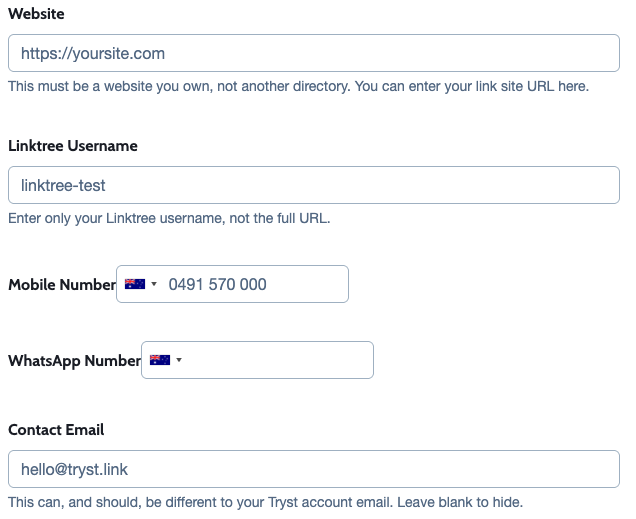Click the Linktree username-only hint text
Viewport: 636px width, 519px height.
[169, 218]
